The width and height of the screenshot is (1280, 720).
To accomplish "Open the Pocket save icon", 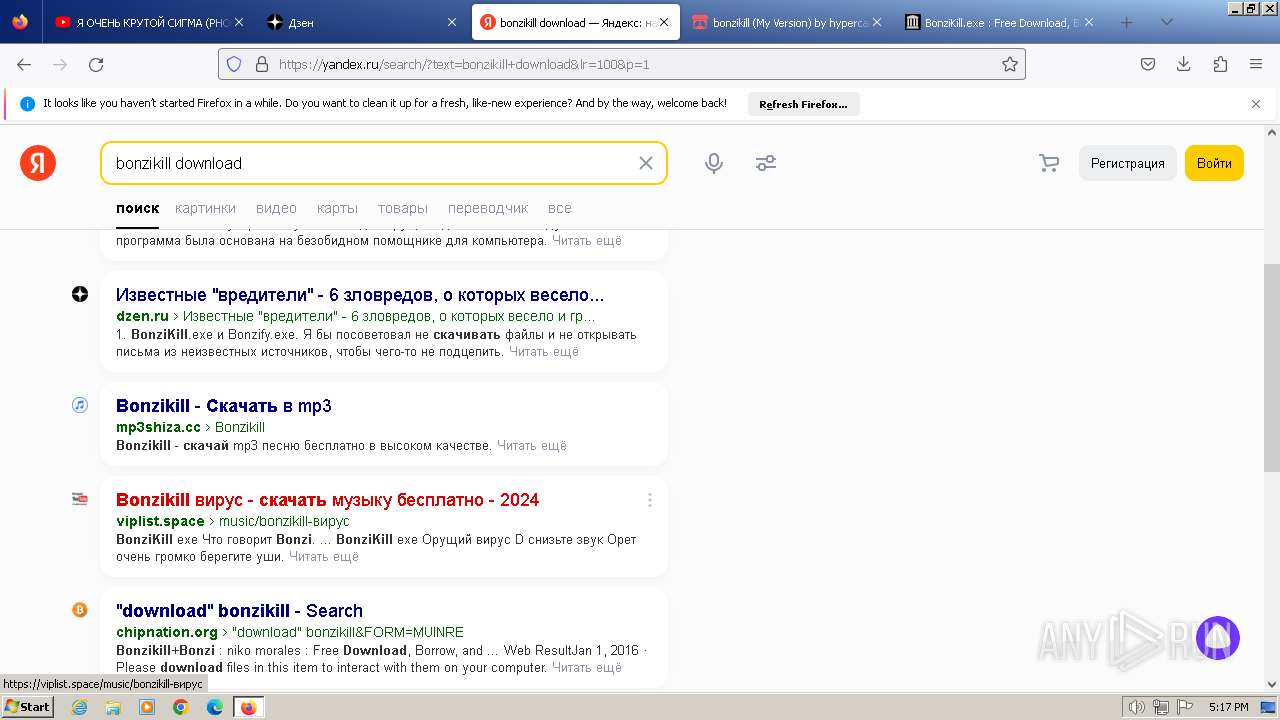I will pos(1148,64).
